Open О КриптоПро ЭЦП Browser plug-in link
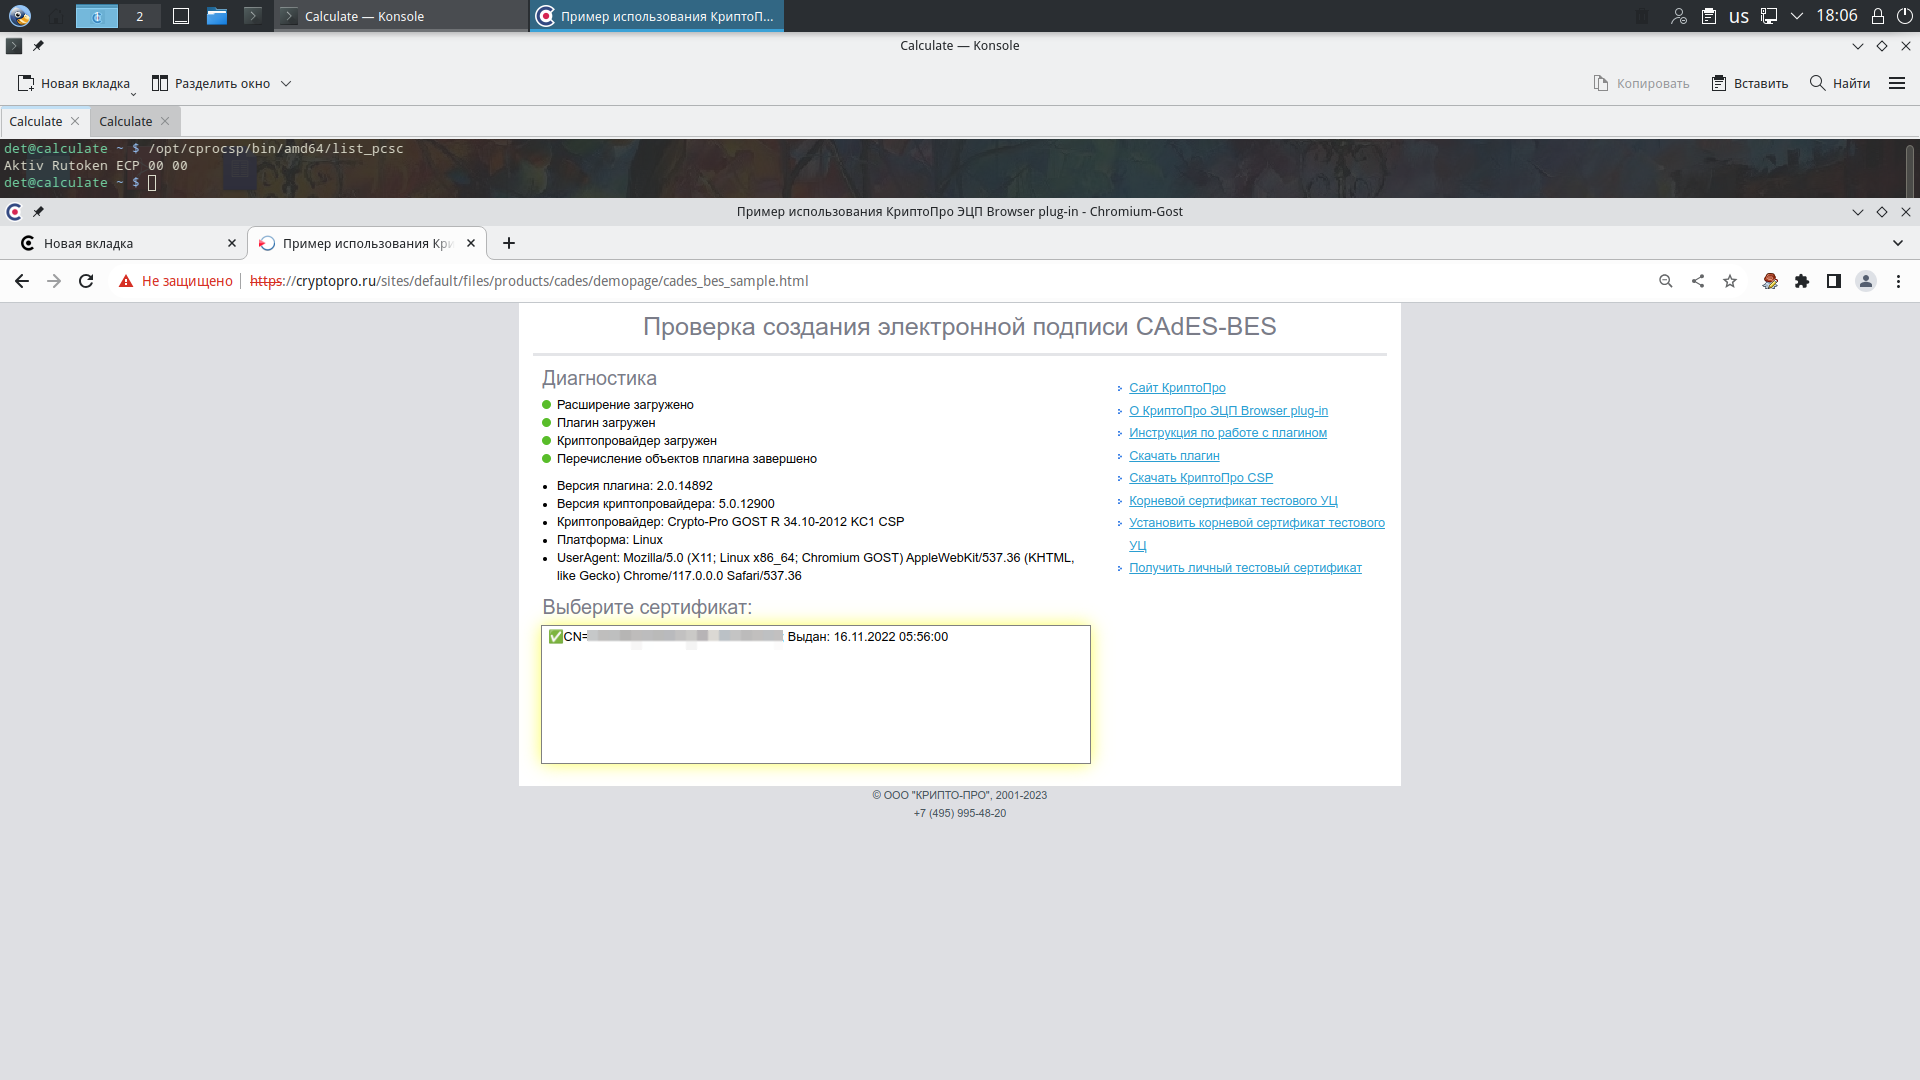This screenshot has height=1080, width=1920. tap(1228, 411)
